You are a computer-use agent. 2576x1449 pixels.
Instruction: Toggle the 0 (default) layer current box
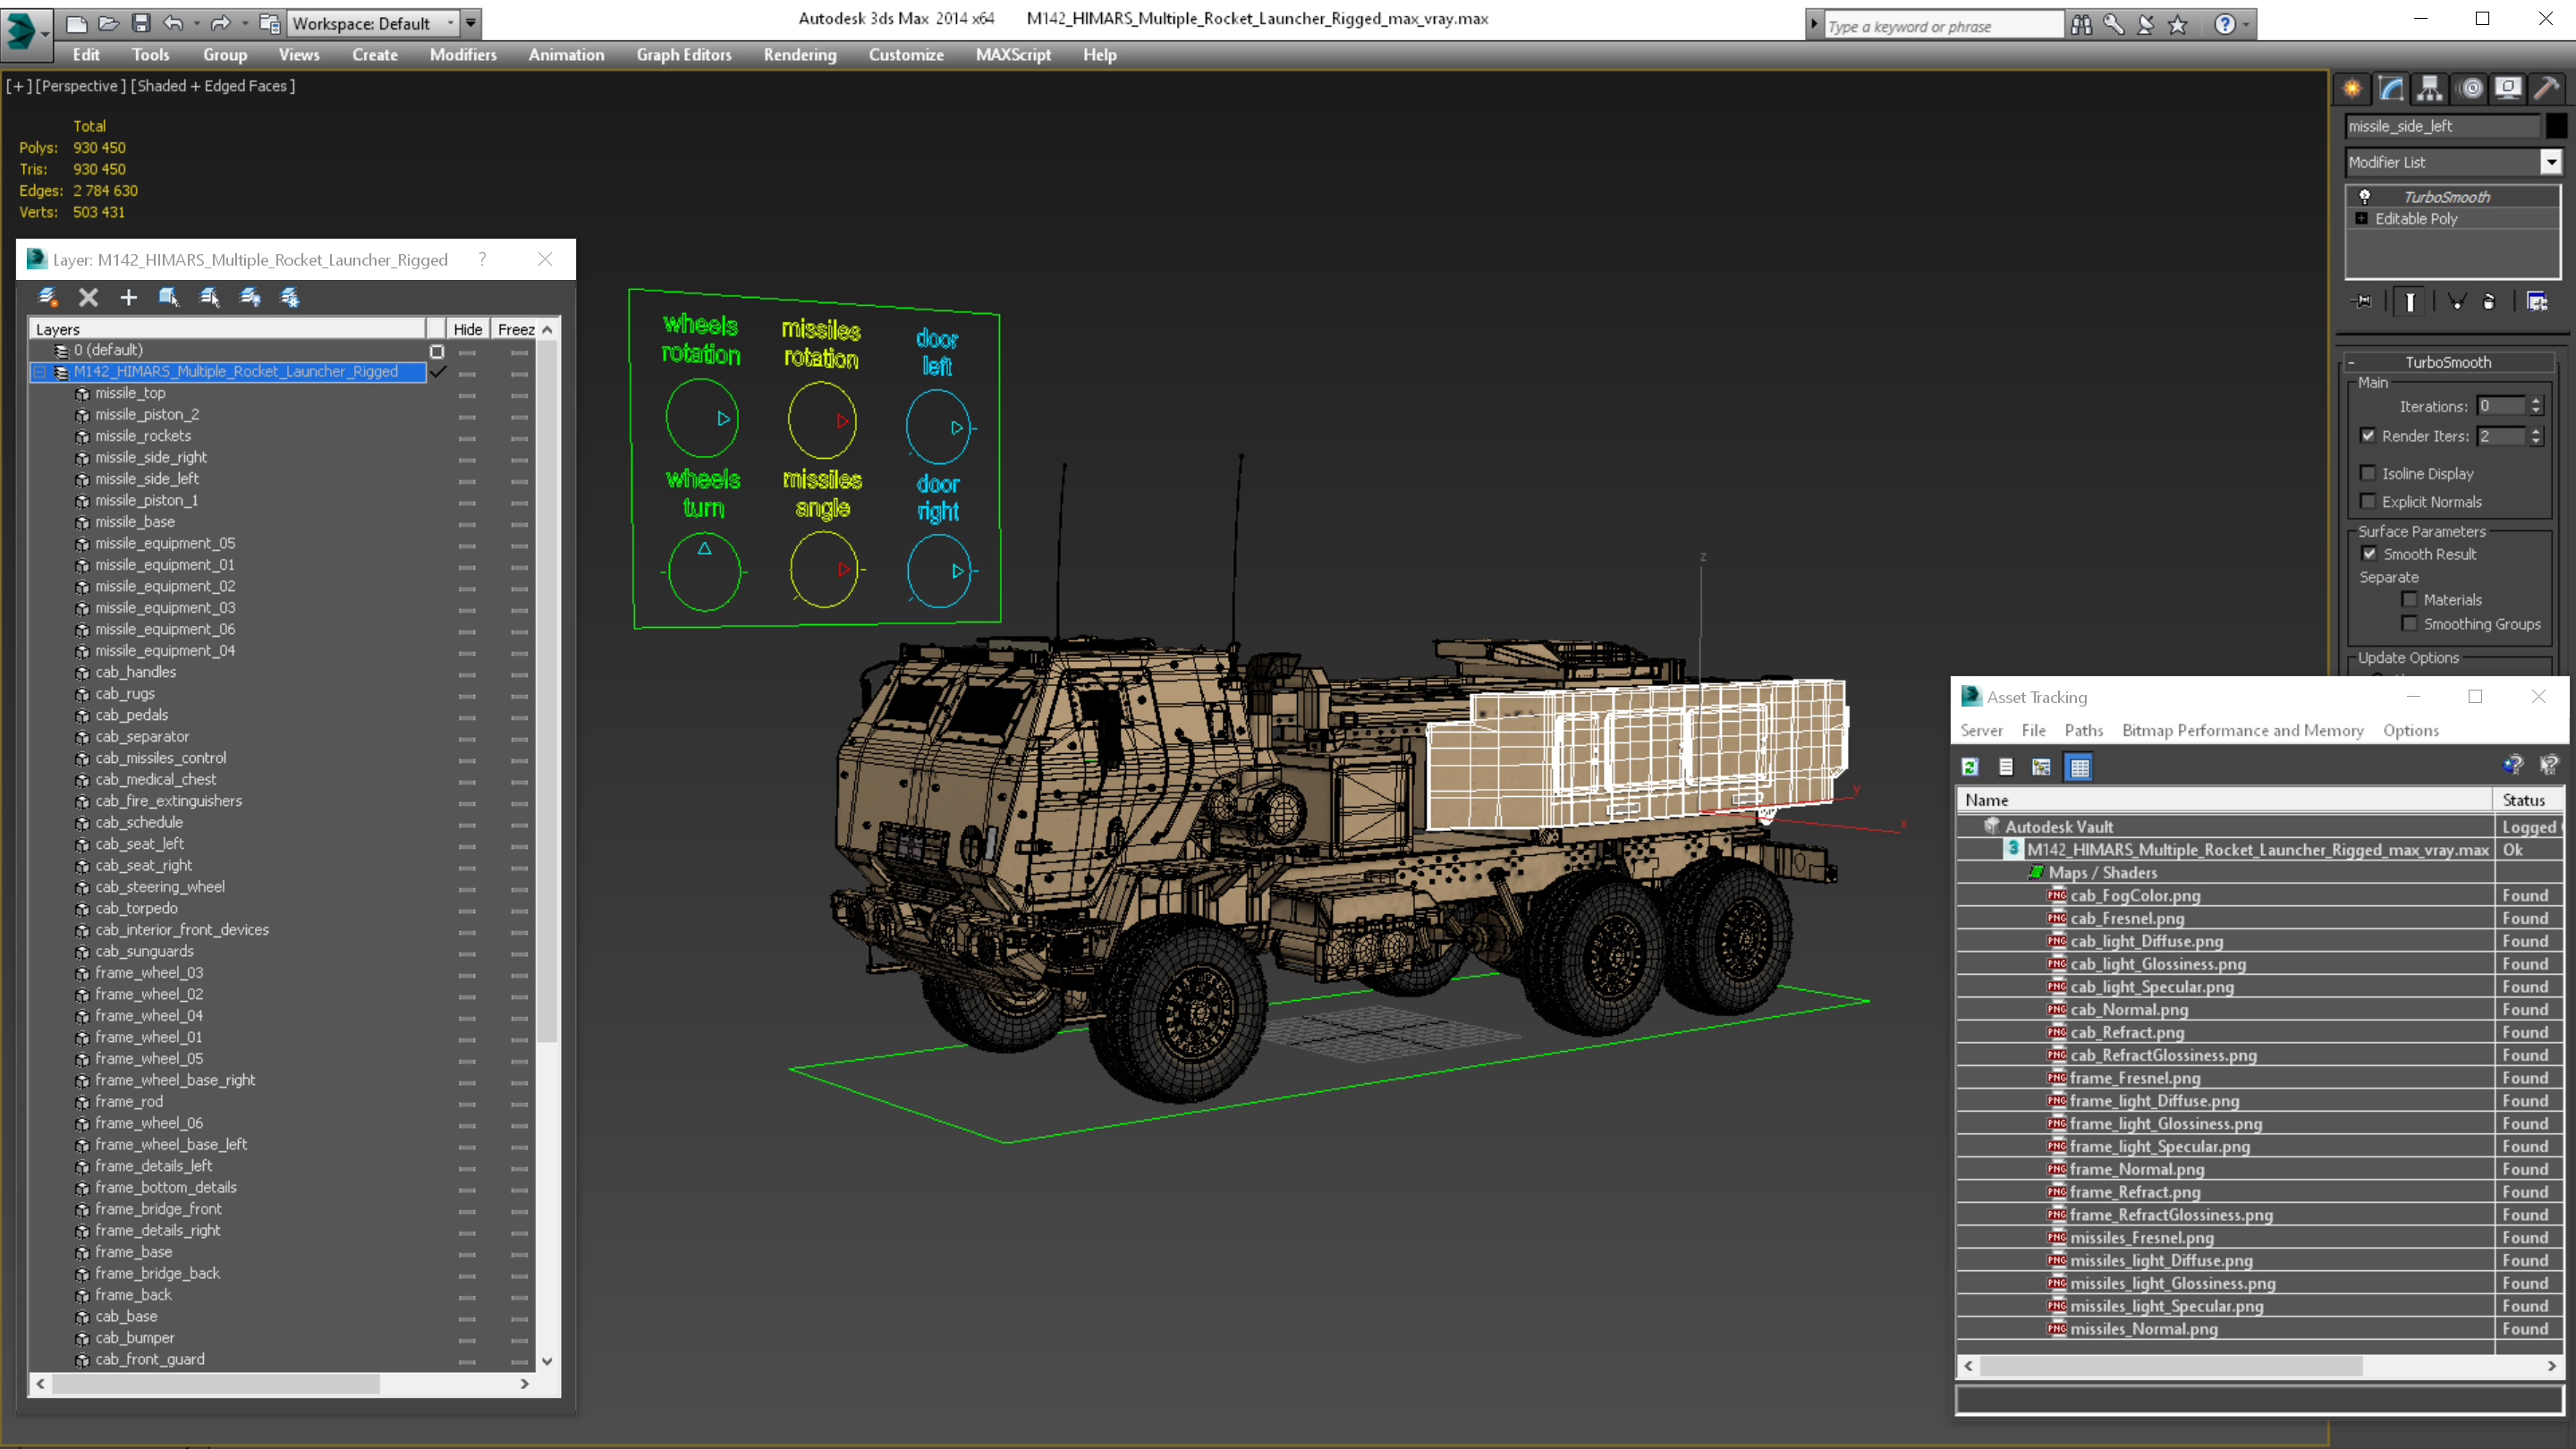click(437, 351)
